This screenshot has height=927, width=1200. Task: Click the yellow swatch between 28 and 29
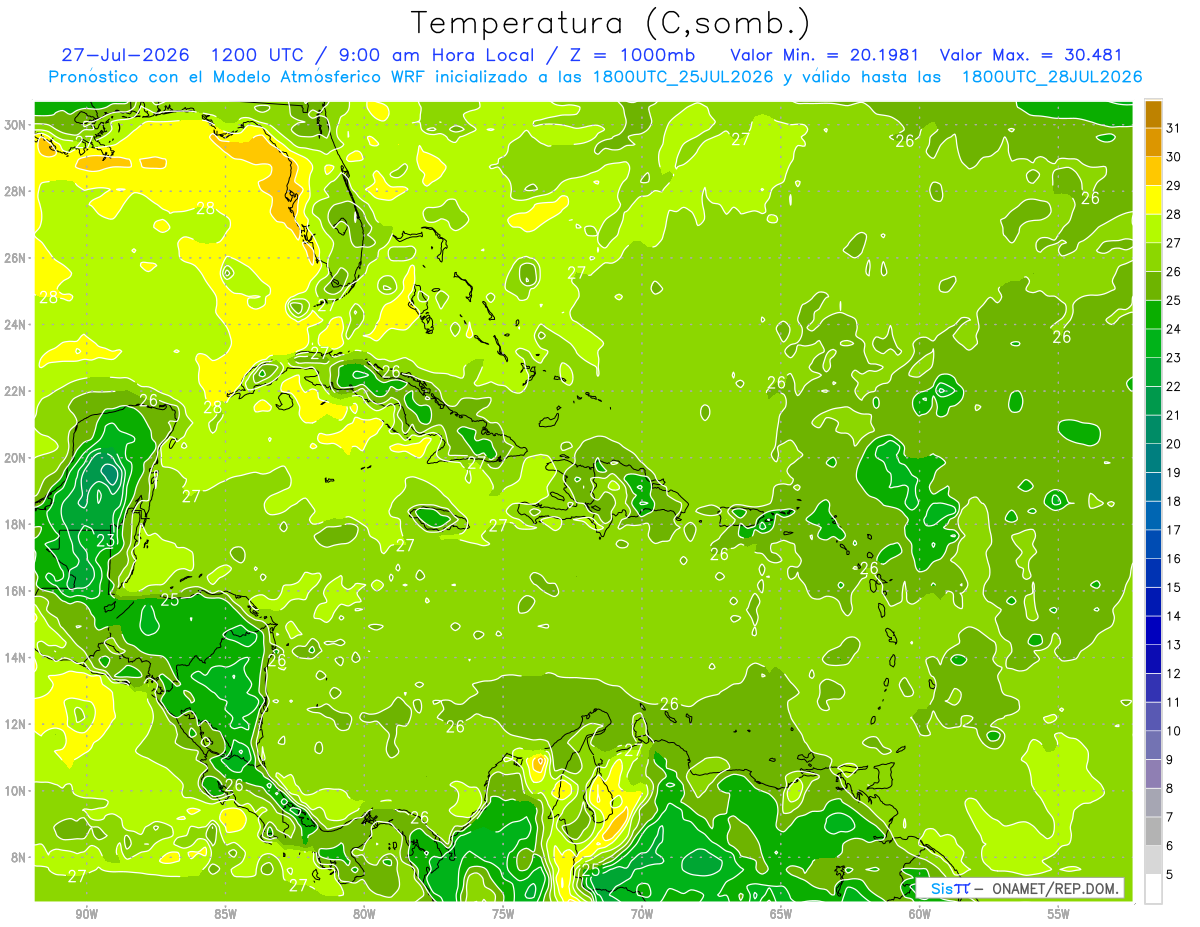[x=1153, y=200]
